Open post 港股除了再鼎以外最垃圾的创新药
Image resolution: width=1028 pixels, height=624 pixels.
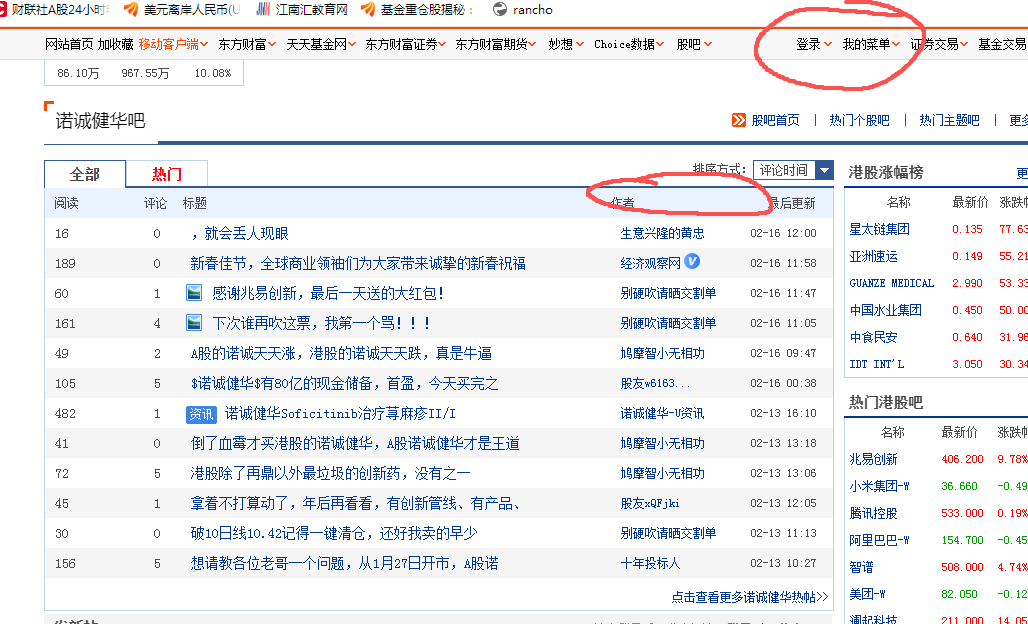coord(330,473)
